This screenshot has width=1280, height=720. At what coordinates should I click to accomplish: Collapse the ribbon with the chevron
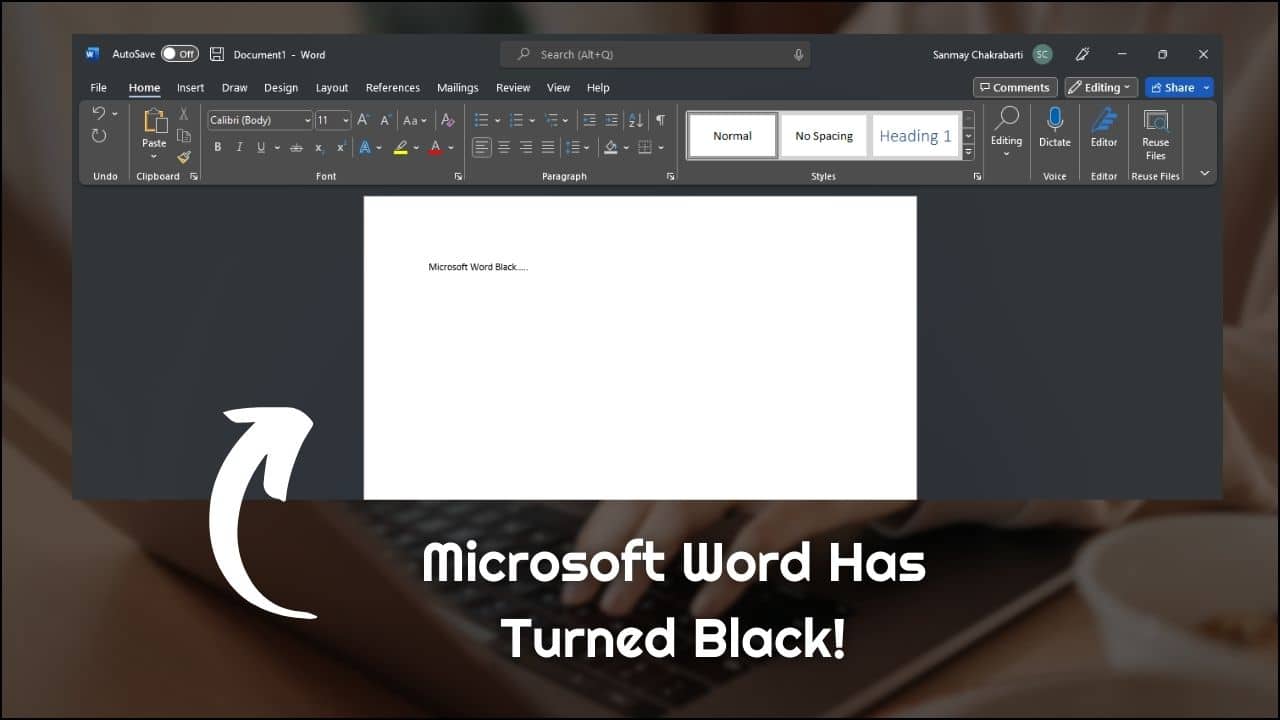1205,173
